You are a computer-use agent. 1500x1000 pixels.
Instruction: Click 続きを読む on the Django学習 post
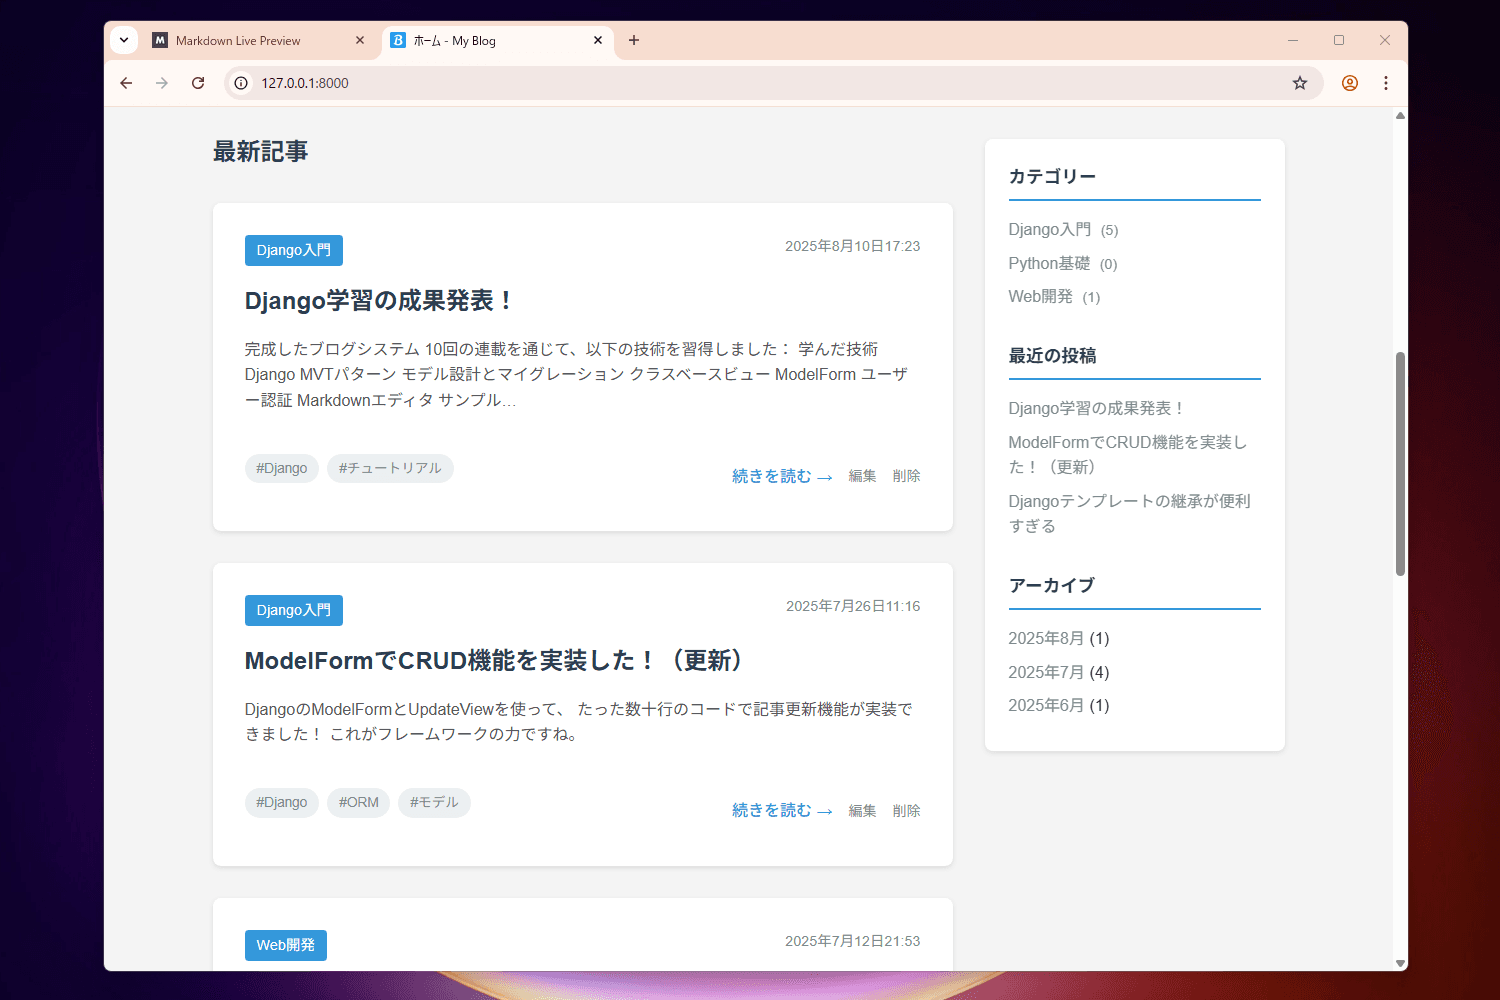[x=782, y=476]
